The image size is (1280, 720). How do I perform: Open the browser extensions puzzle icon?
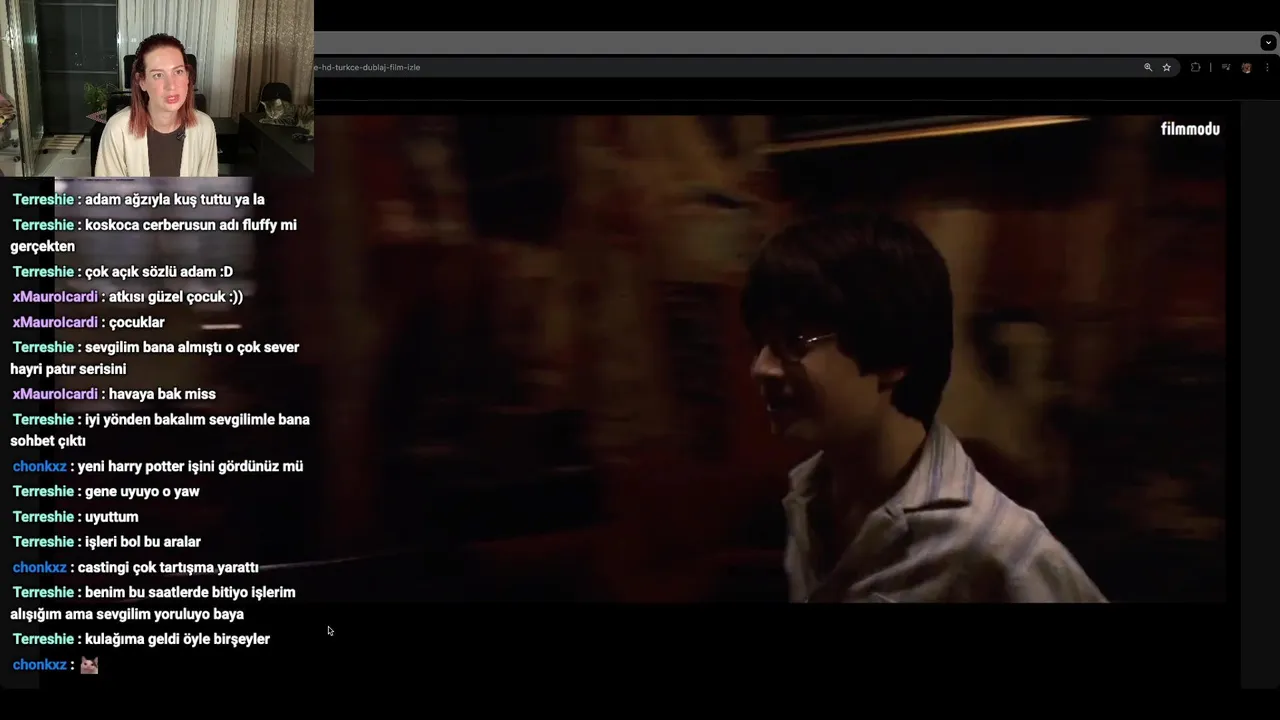click(x=1195, y=67)
